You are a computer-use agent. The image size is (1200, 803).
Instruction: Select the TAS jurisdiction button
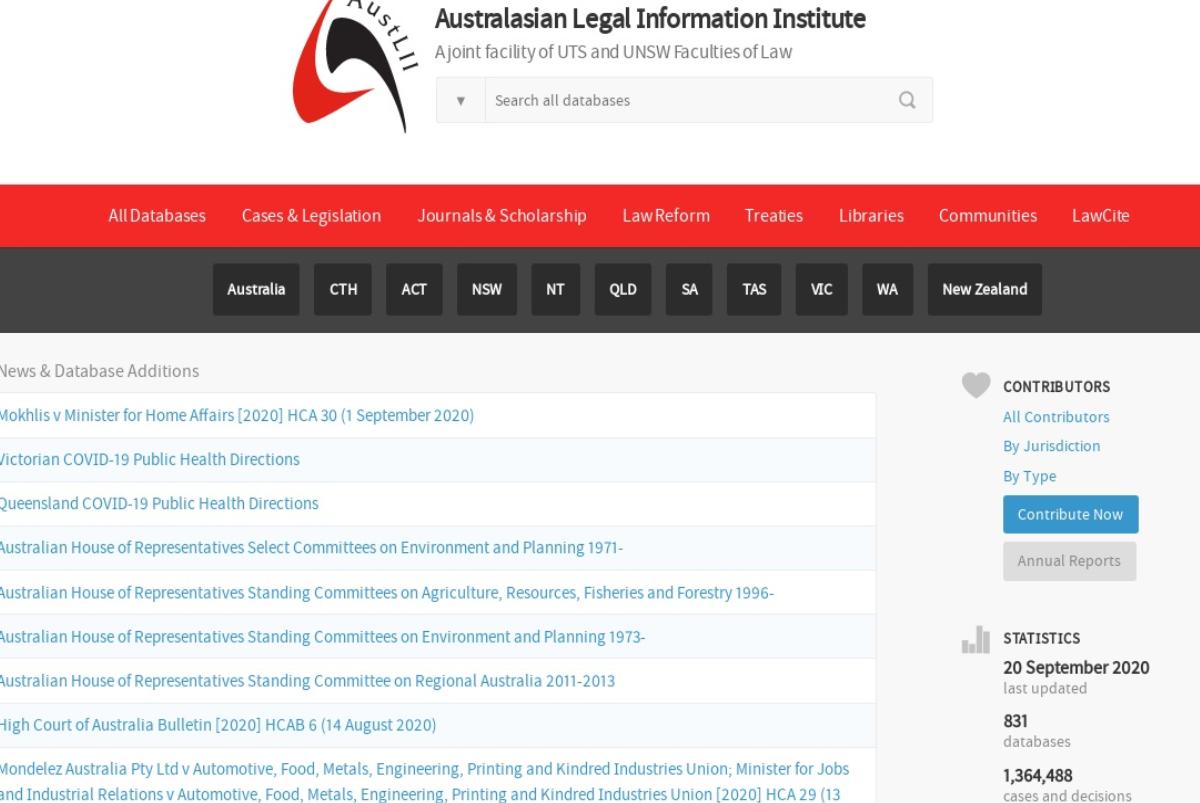coord(754,289)
